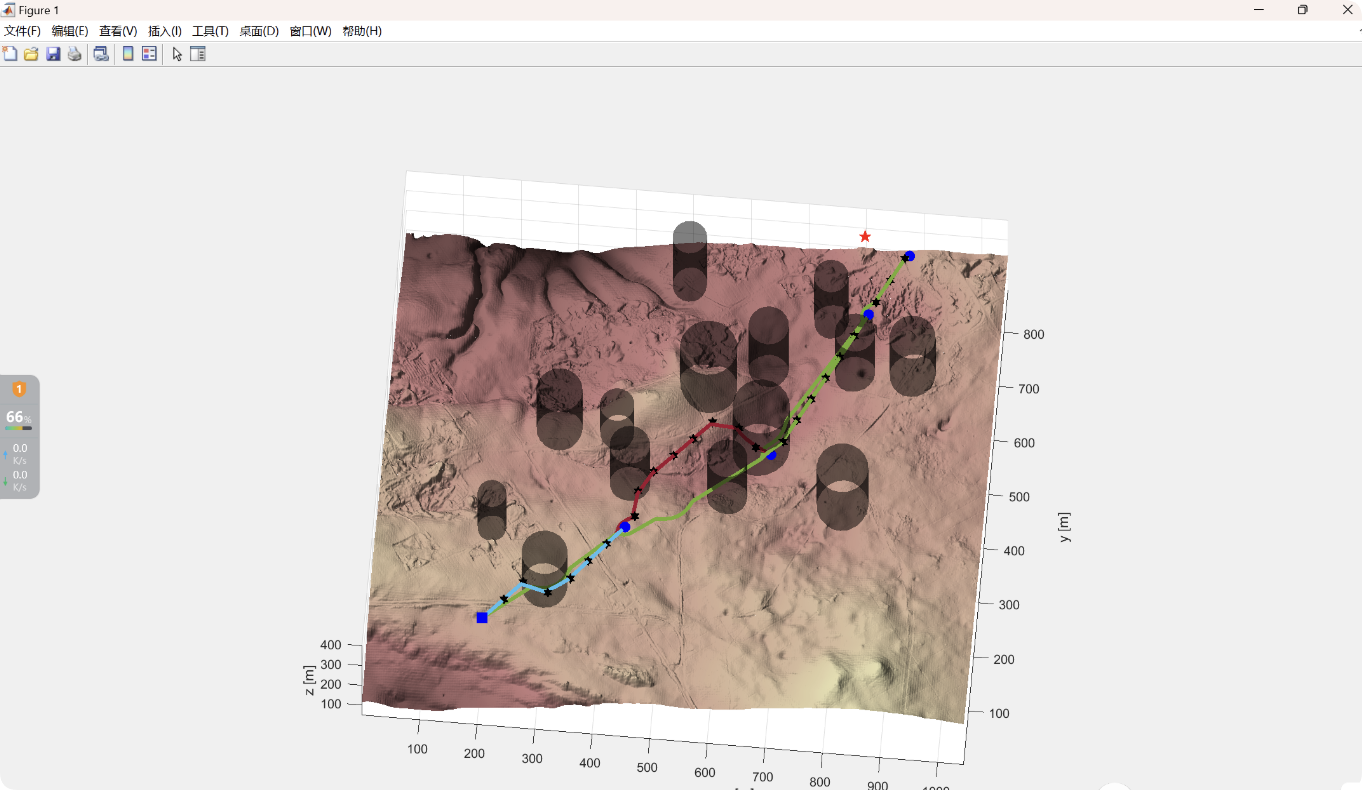Click the 66% usage readout on the widget
This screenshot has width=1362, height=790.
click(x=18, y=417)
